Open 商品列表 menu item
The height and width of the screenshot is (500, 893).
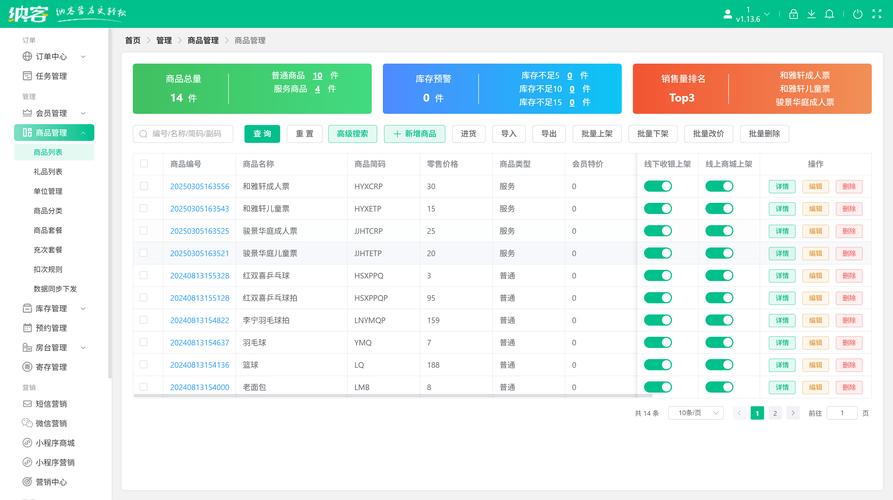pyautogui.click(x=54, y=152)
